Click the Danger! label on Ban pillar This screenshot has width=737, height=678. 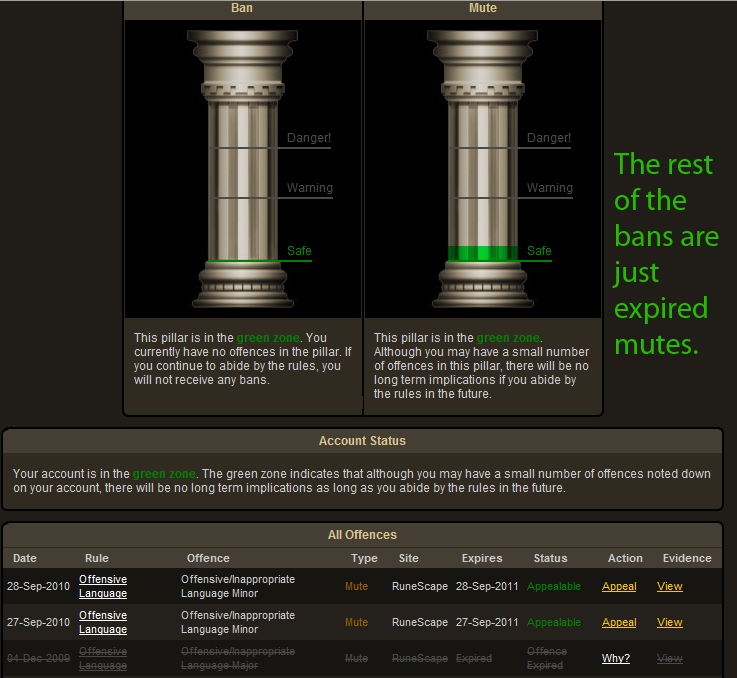point(309,138)
